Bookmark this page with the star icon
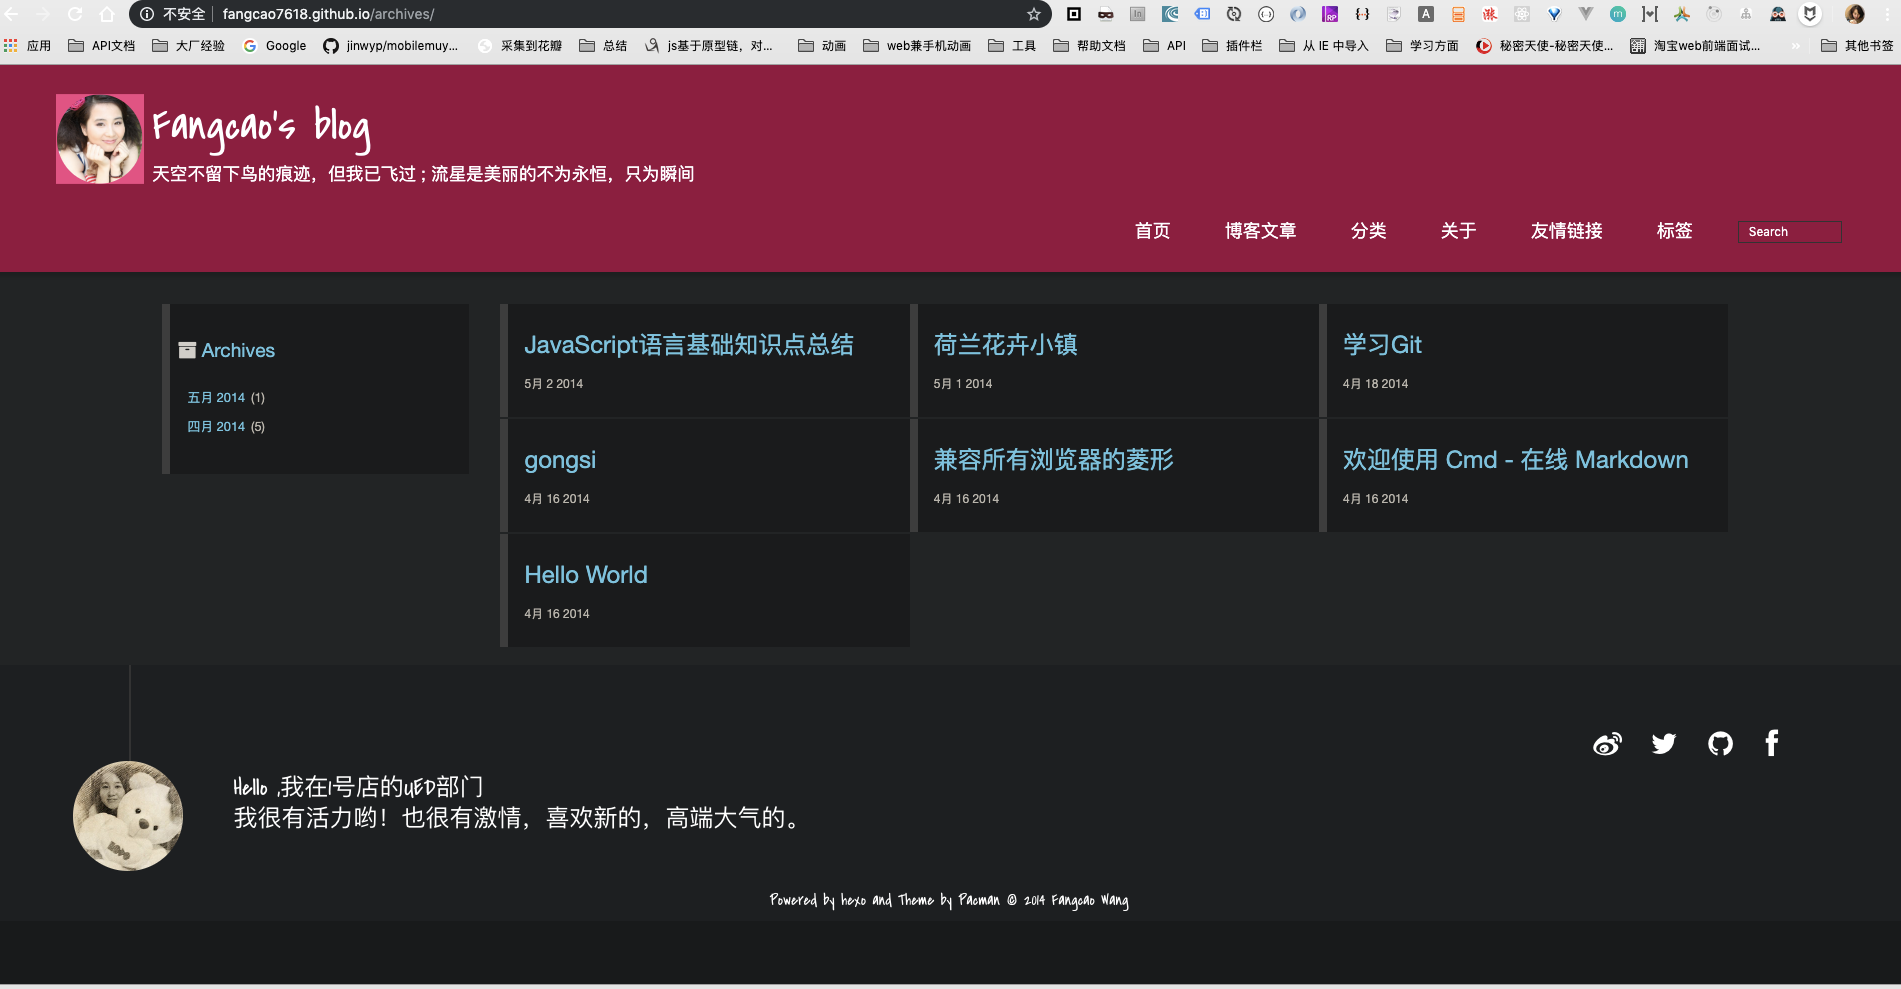Screen dimensions: 1901x989 point(1034,14)
